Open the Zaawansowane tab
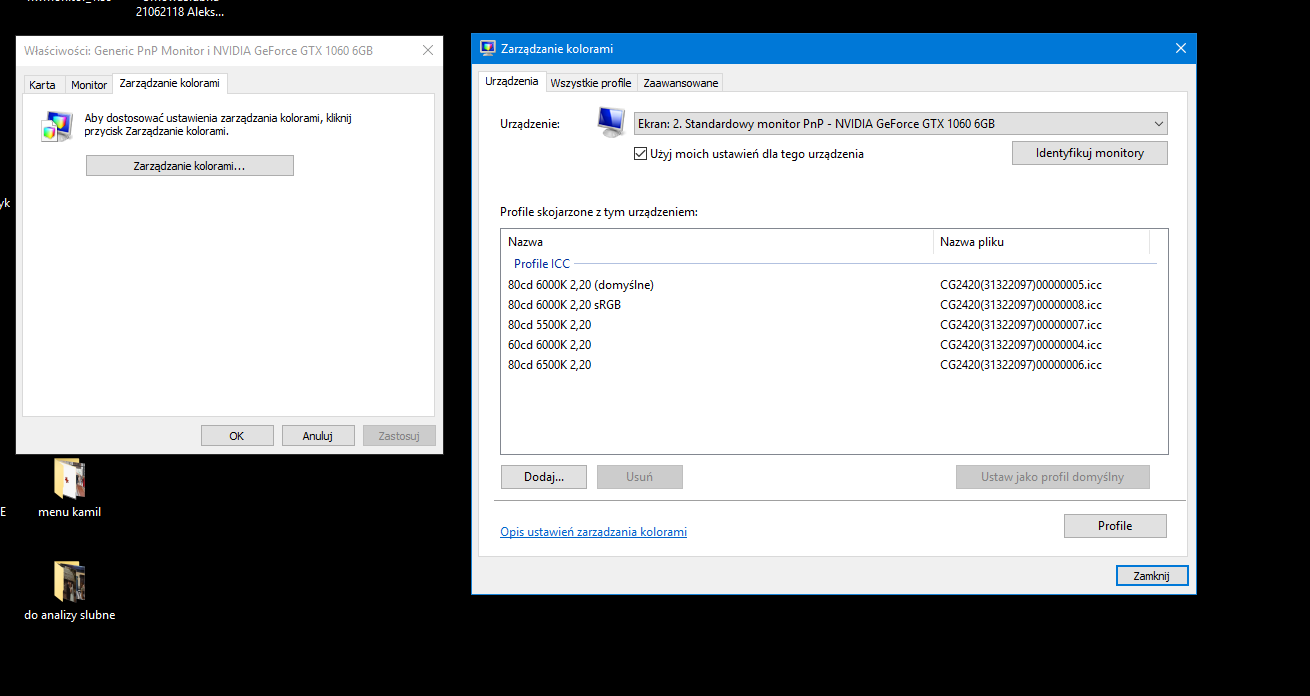The height and width of the screenshot is (696, 1310). point(680,83)
